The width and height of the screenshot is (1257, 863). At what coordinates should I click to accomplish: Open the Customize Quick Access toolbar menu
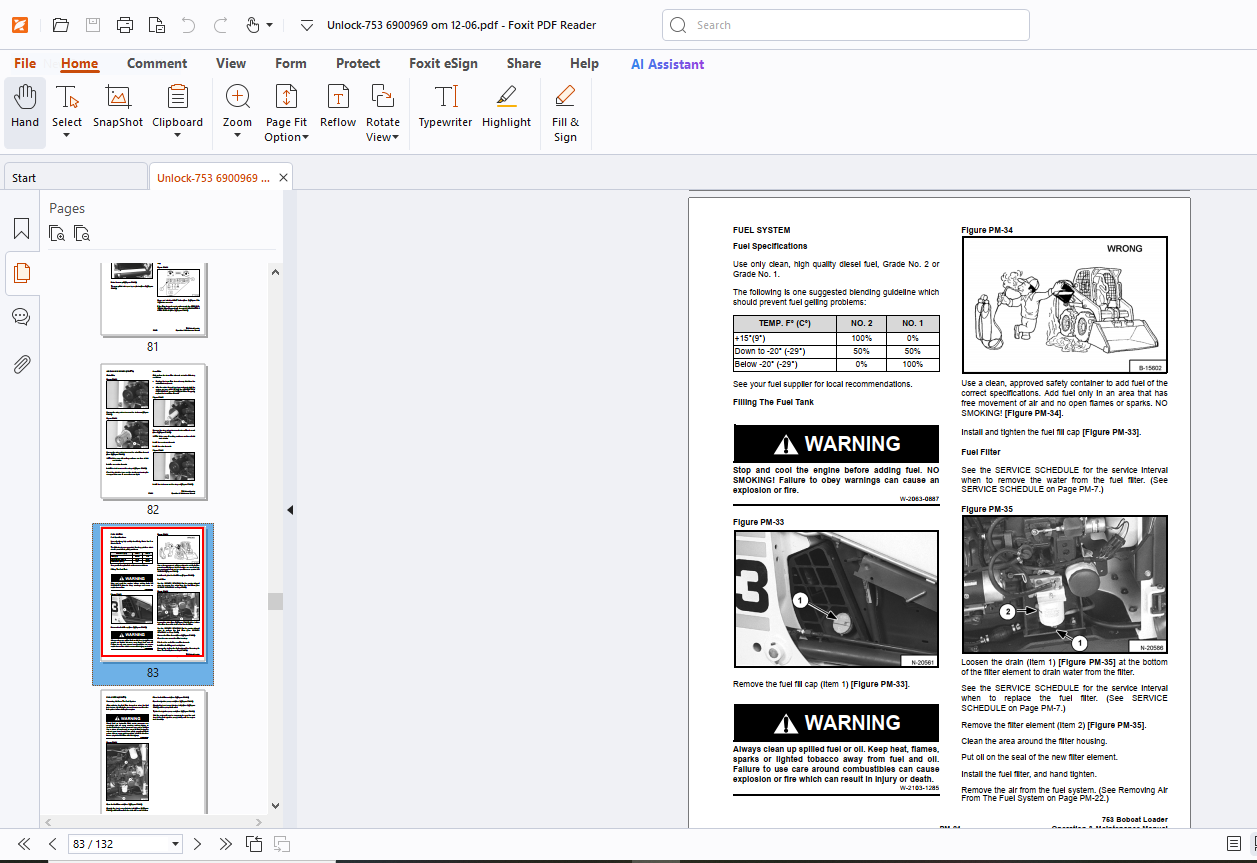pos(307,25)
